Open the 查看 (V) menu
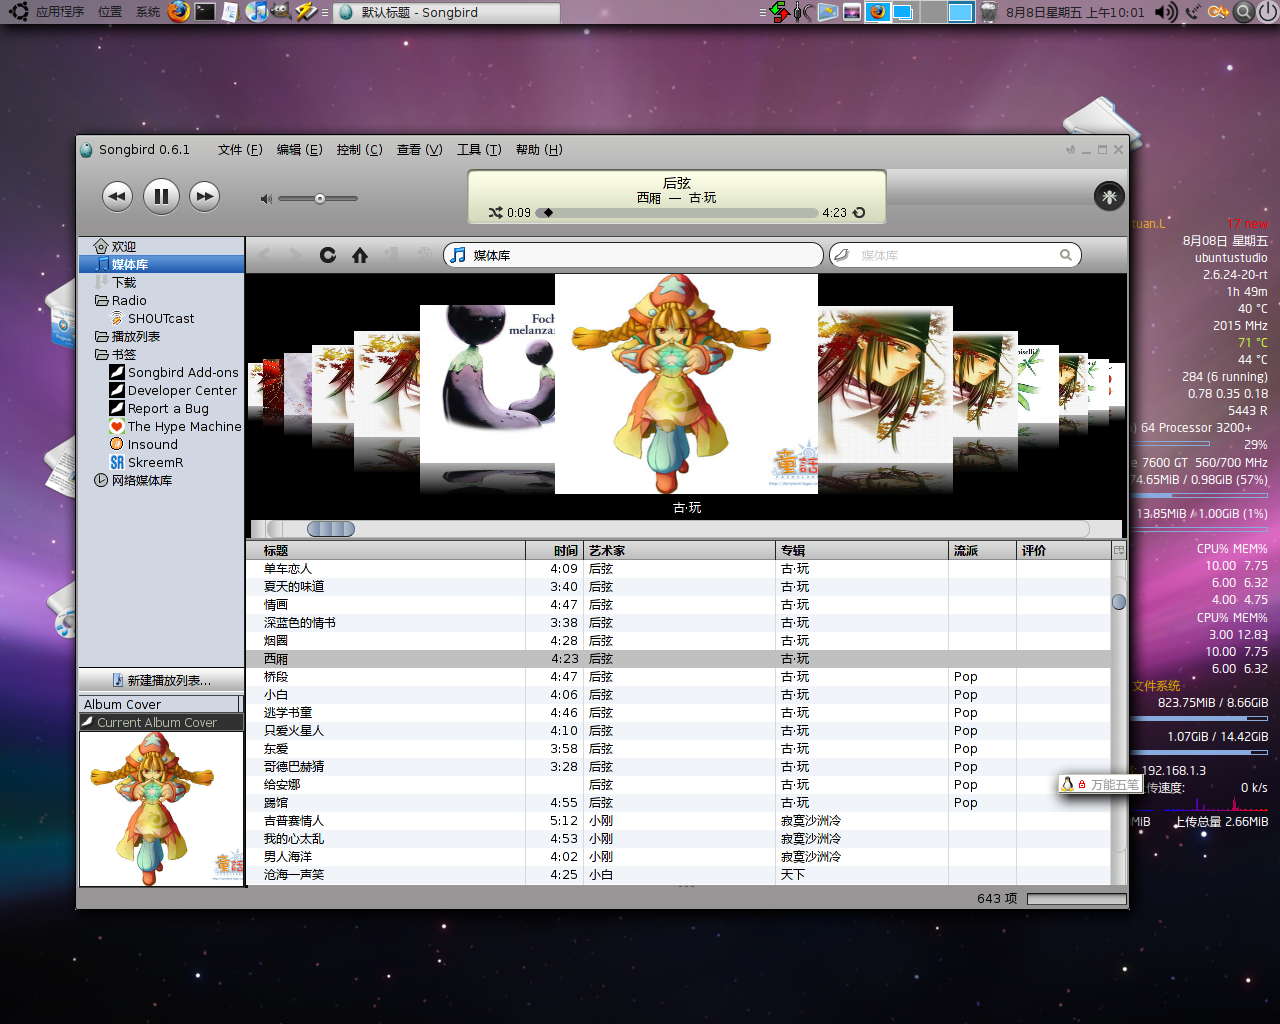The height and width of the screenshot is (1024, 1280). click(419, 150)
